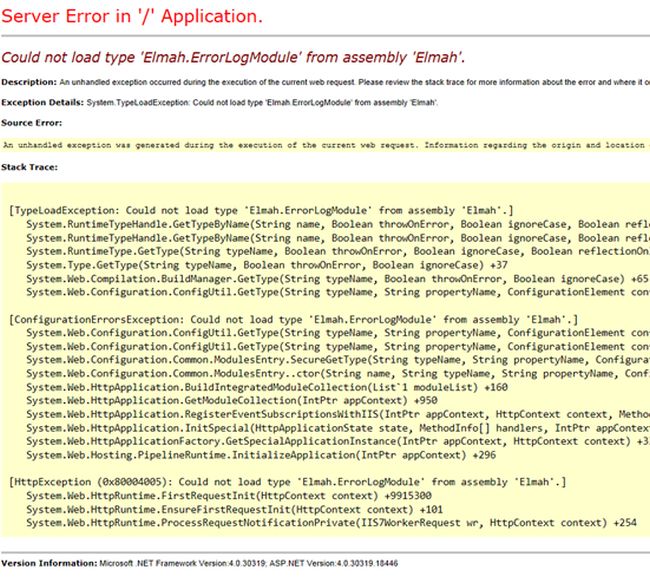Click the 'Exception Details:' label
This screenshot has height=577, width=650.
pos(42,102)
